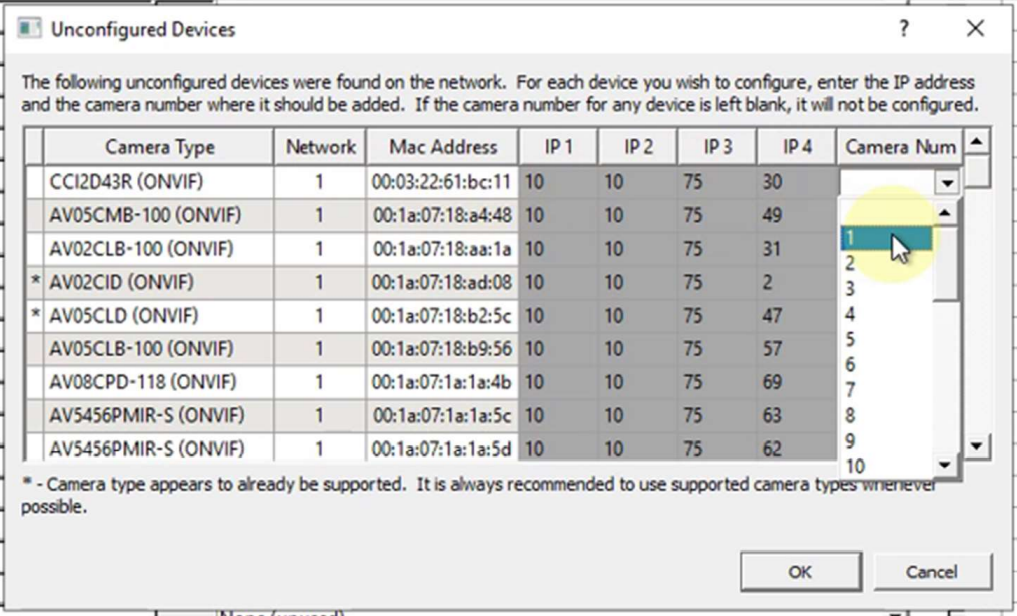This screenshot has height=616, width=1017.
Task: Click IP 4 field showing 30
Action: coord(796,182)
